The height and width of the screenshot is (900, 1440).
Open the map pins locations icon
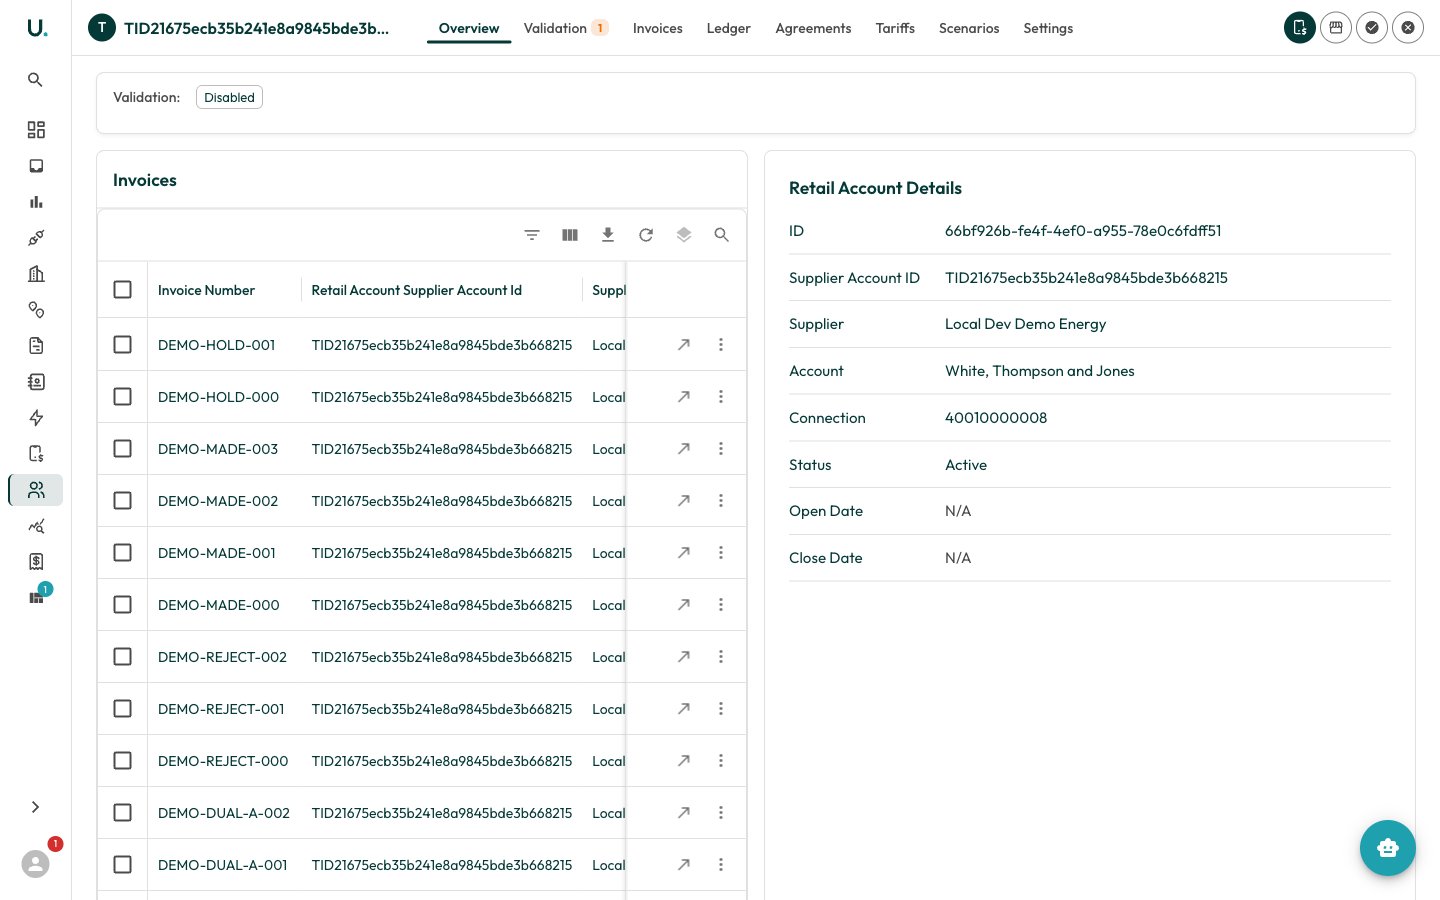click(x=36, y=310)
